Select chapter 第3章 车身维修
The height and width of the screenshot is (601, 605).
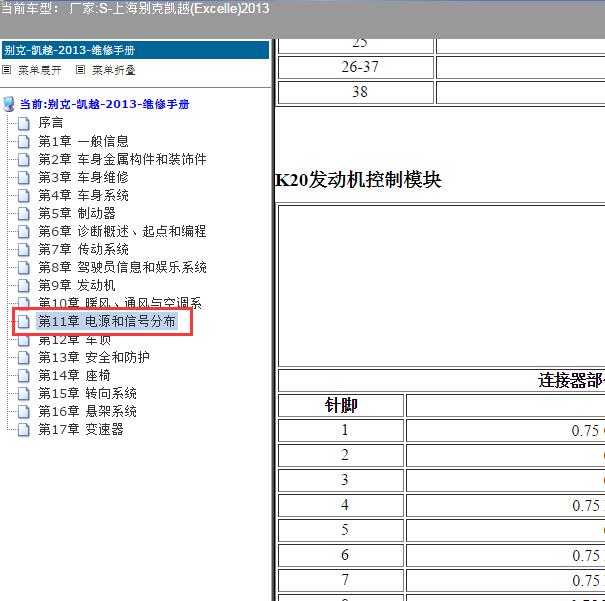click(83, 177)
